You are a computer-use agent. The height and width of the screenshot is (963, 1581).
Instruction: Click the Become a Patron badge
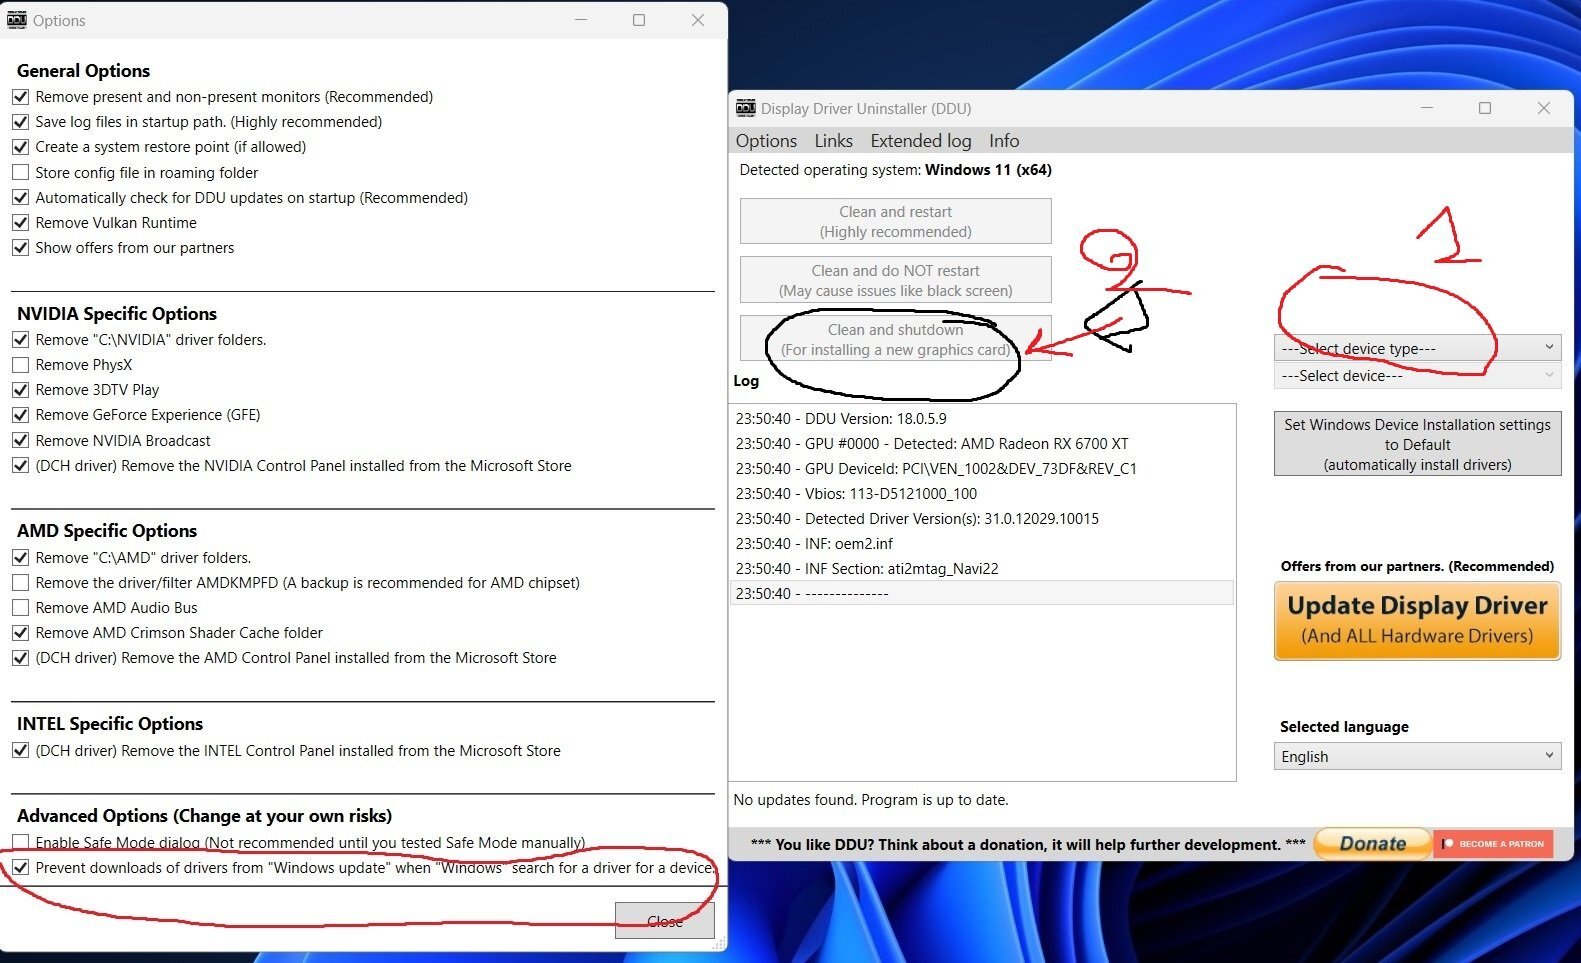(x=1493, y=844)
